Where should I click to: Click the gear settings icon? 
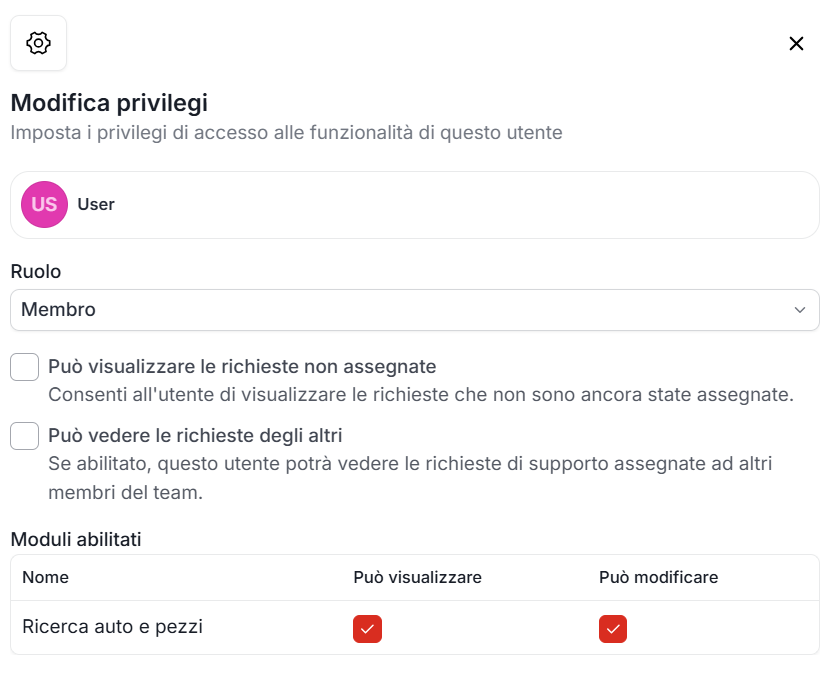[38, 43]
